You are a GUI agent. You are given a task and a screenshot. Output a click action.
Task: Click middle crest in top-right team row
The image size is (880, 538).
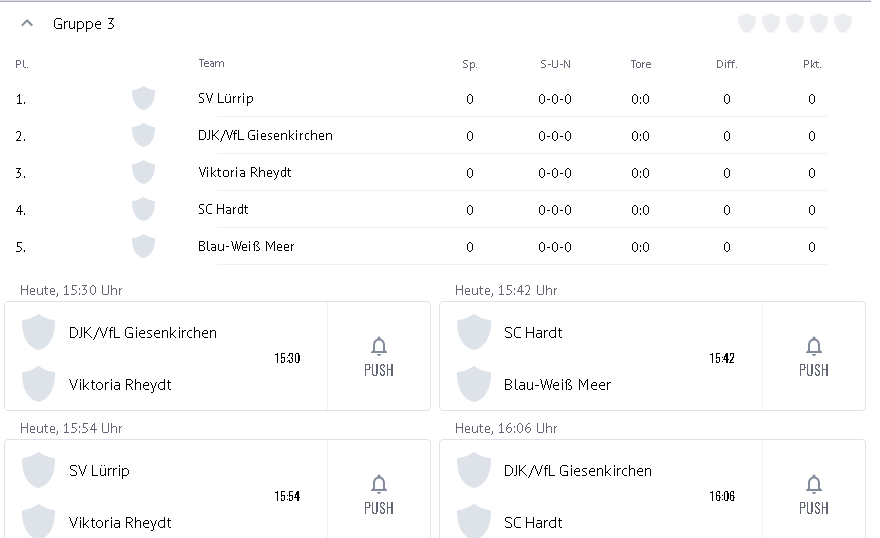pos(795,23)
